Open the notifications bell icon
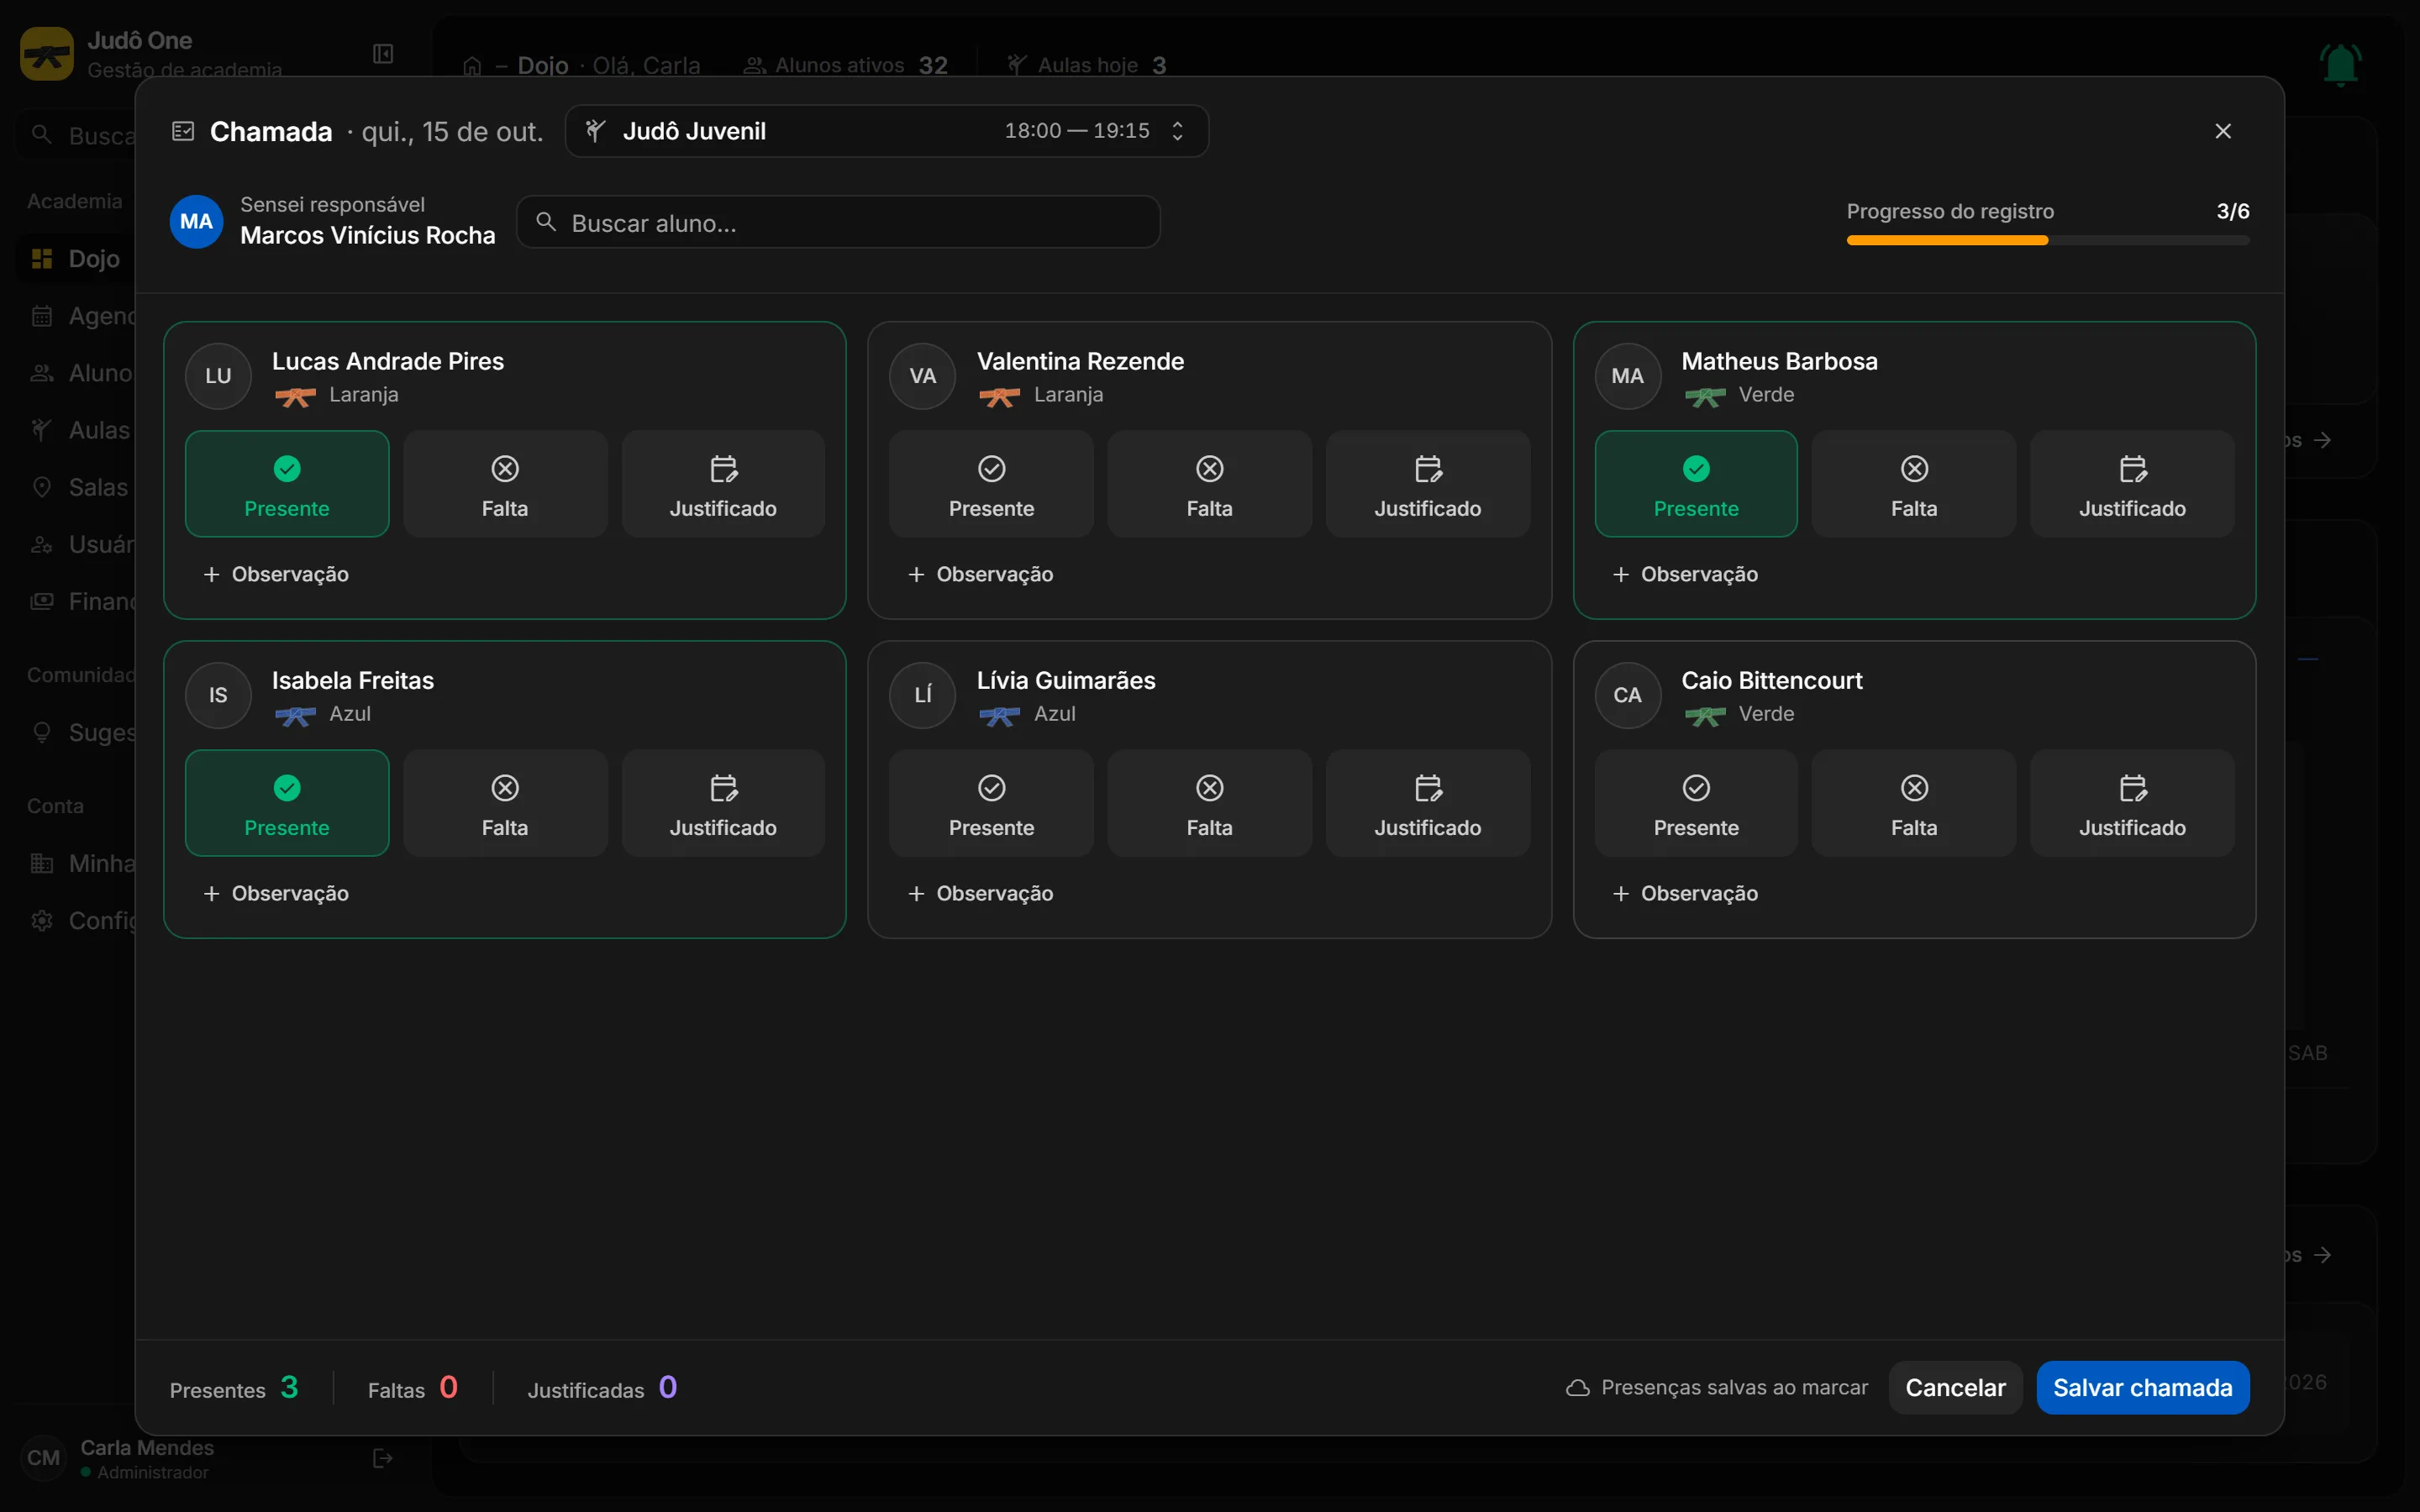 click(2341, 65)
